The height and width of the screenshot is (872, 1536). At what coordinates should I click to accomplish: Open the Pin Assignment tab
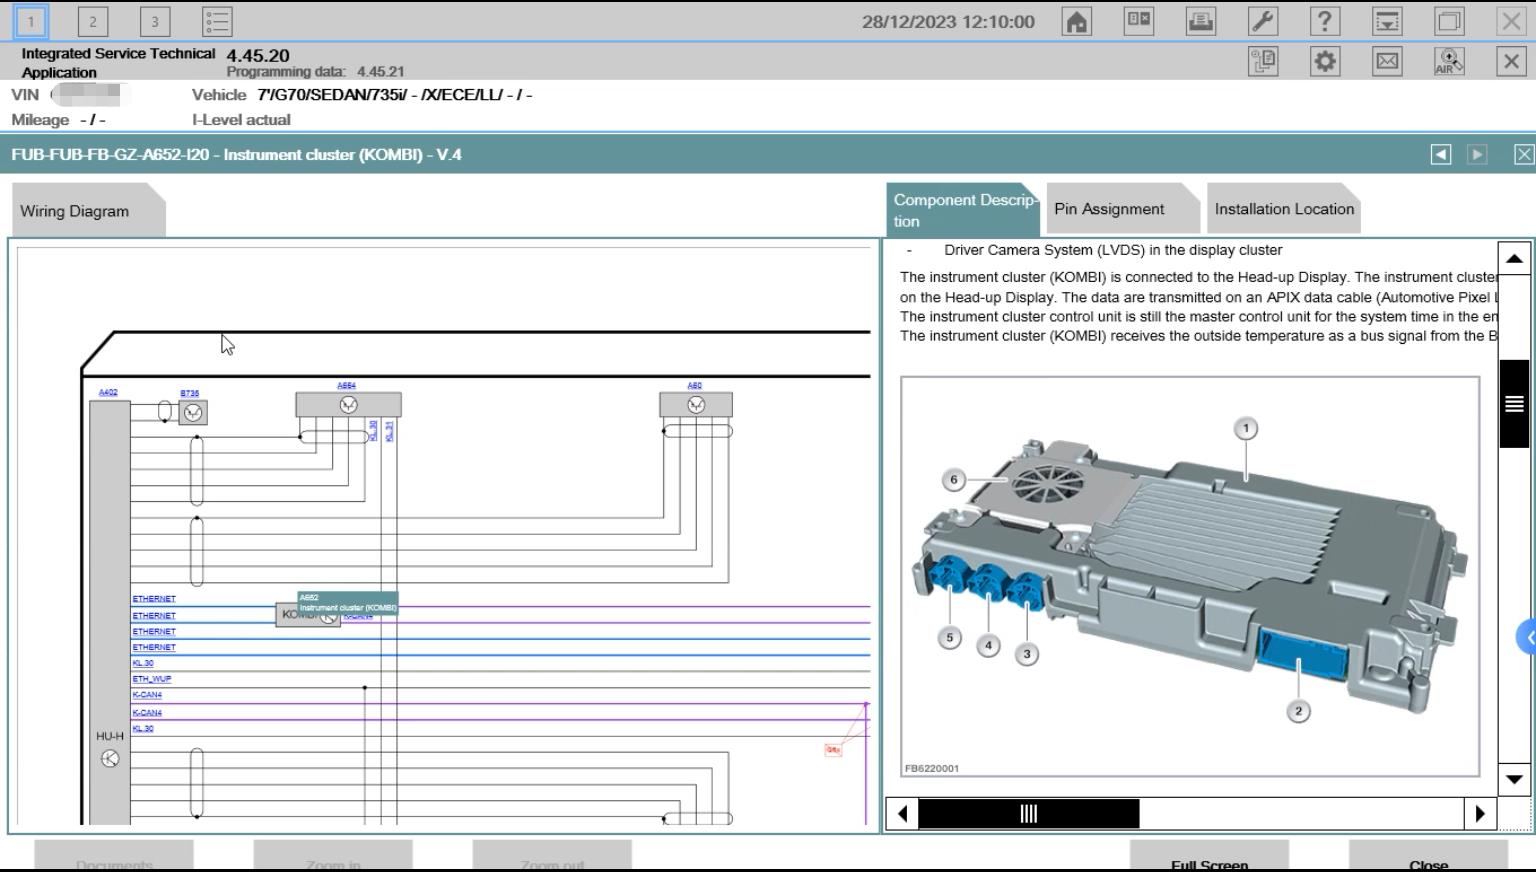coord(1122,209)
